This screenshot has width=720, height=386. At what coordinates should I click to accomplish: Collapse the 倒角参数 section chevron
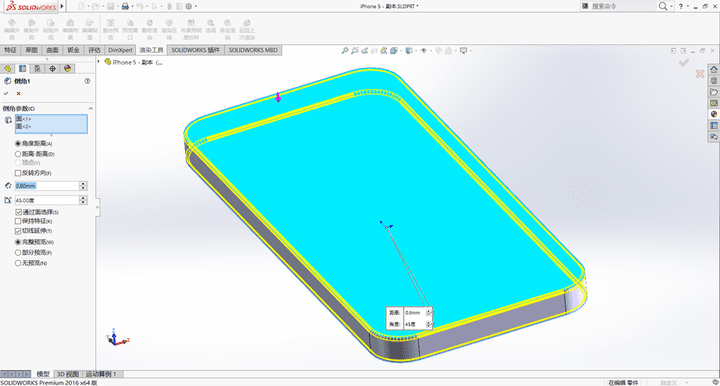[x=90, y=109]
